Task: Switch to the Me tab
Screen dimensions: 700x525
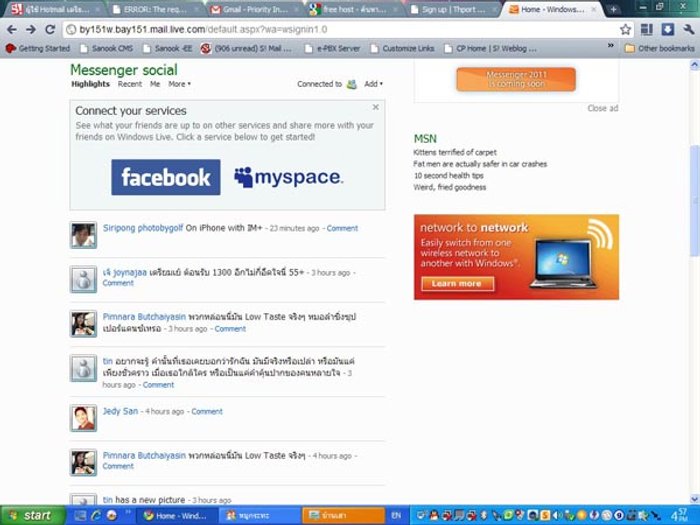Action: pos(155,84)
